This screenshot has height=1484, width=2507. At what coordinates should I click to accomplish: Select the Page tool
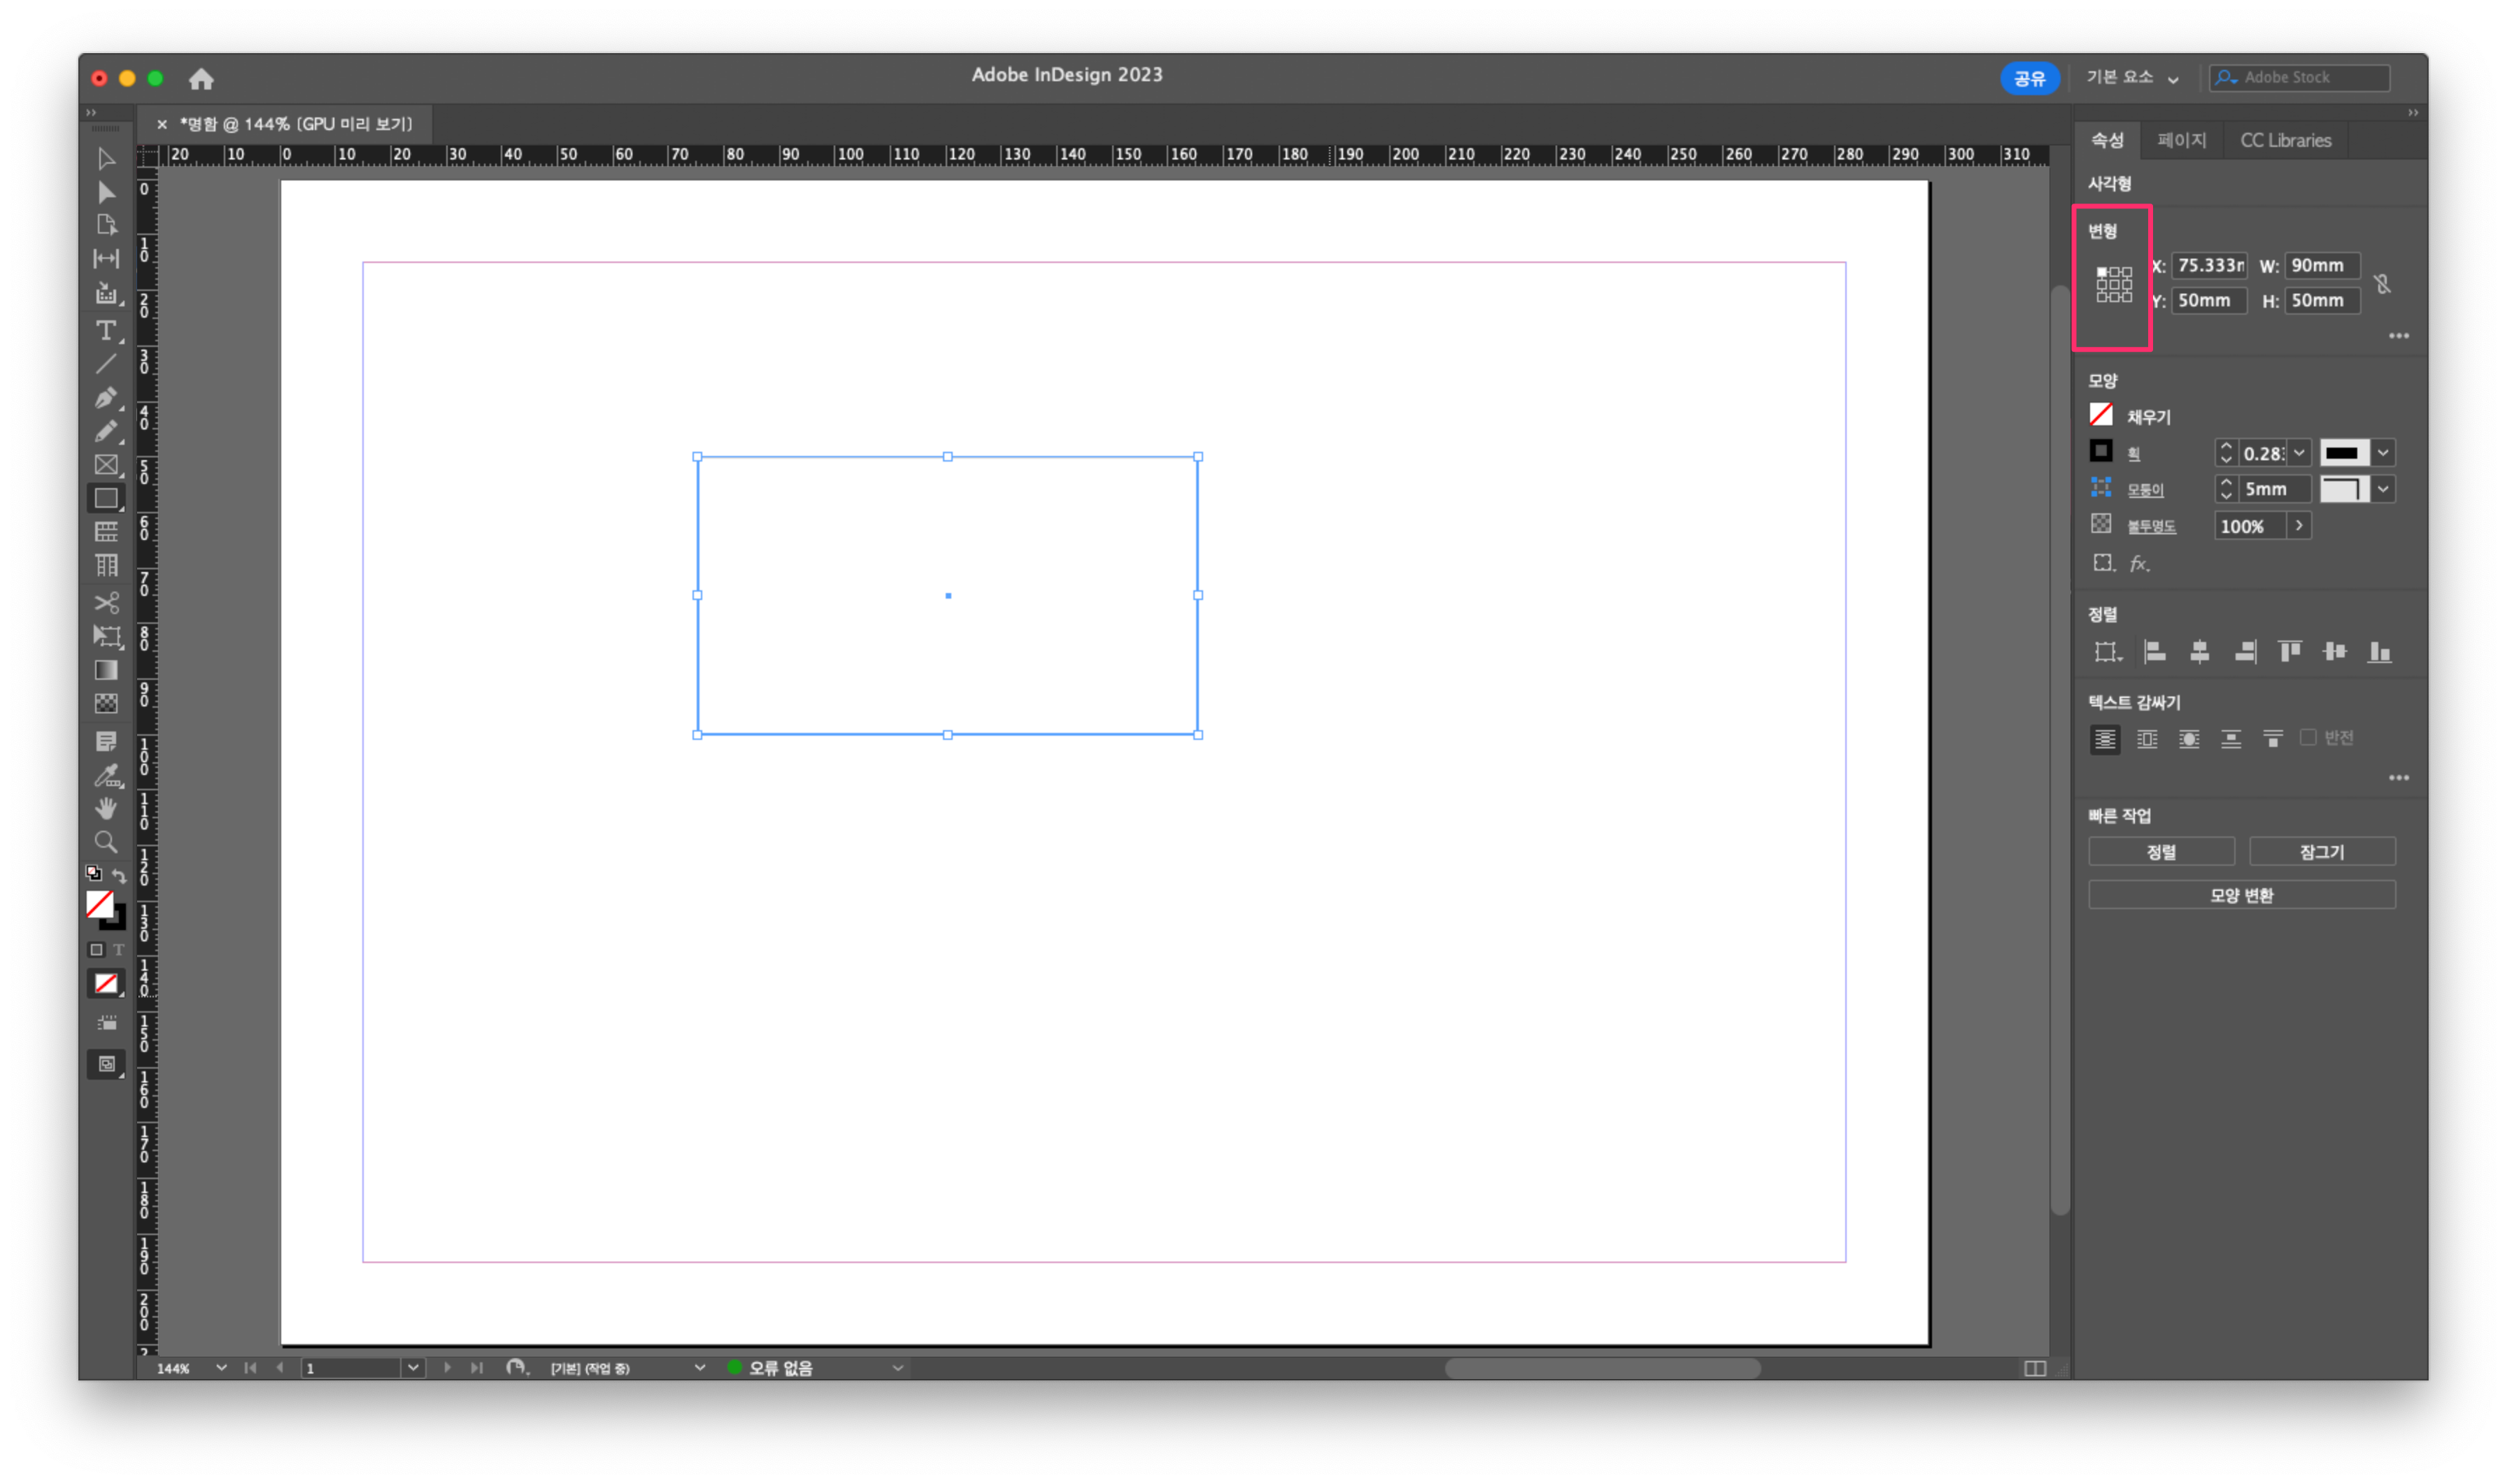pyautogui.click(x=106, y=225)
